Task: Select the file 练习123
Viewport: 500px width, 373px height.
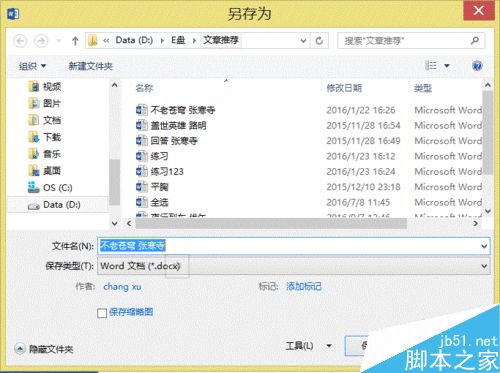Action: pyautogui.click(x=167, y=171)
